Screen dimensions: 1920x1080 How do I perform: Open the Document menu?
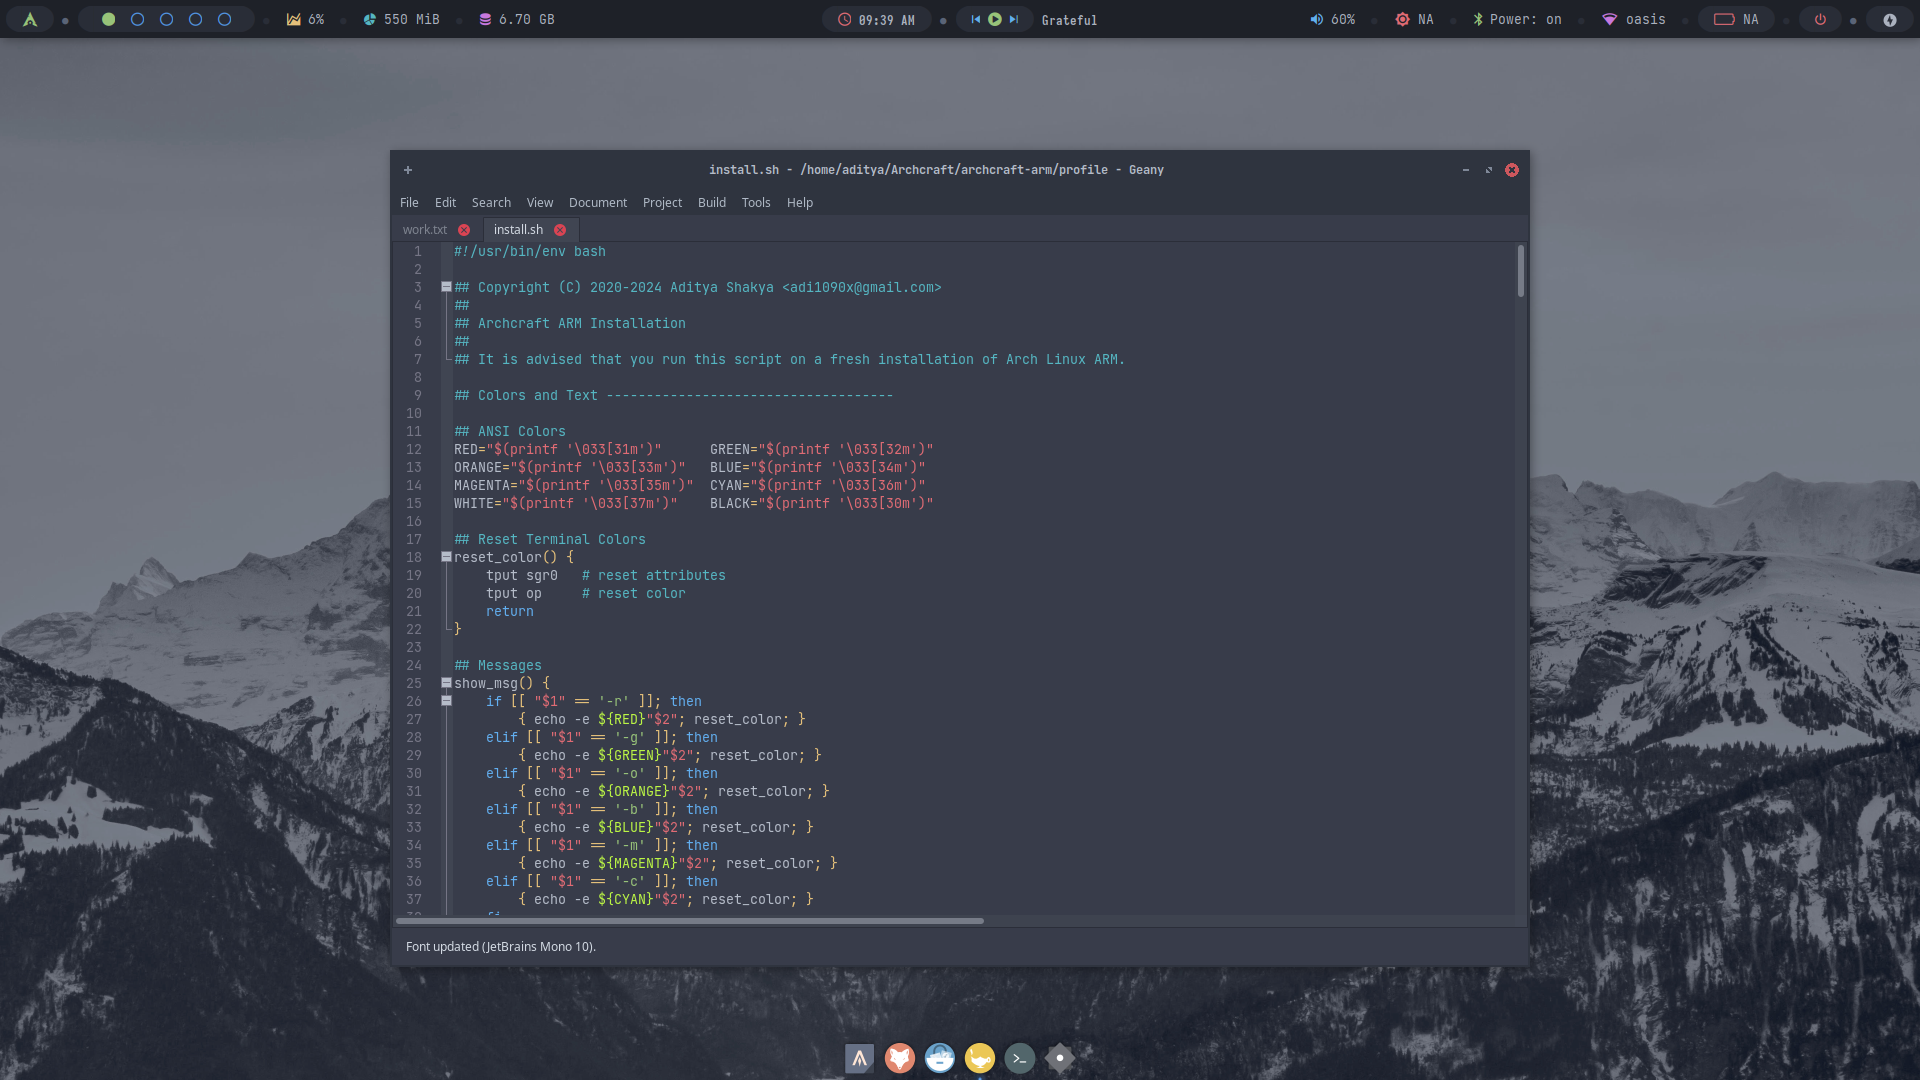pyautogui.click(x=597, y=202)
